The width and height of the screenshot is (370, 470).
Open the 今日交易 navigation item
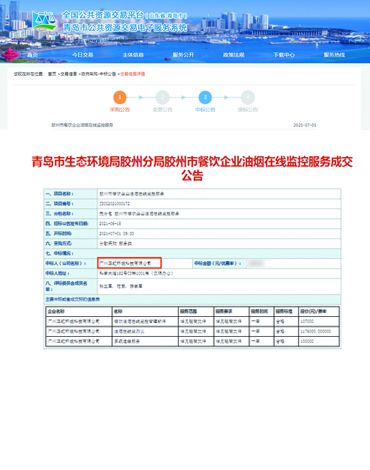[83, 55]
